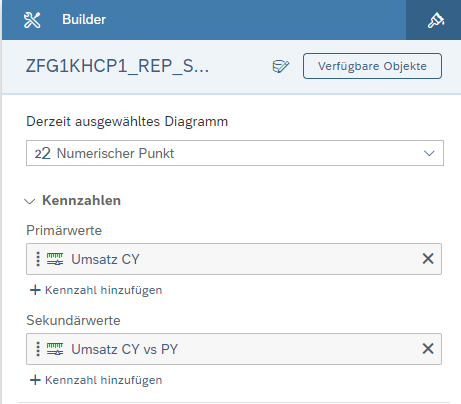Image resolution: width=461 pixels, height=404 pixels.
Task: Switch to the Styling paintbrush panel
Action: [436, 20]
